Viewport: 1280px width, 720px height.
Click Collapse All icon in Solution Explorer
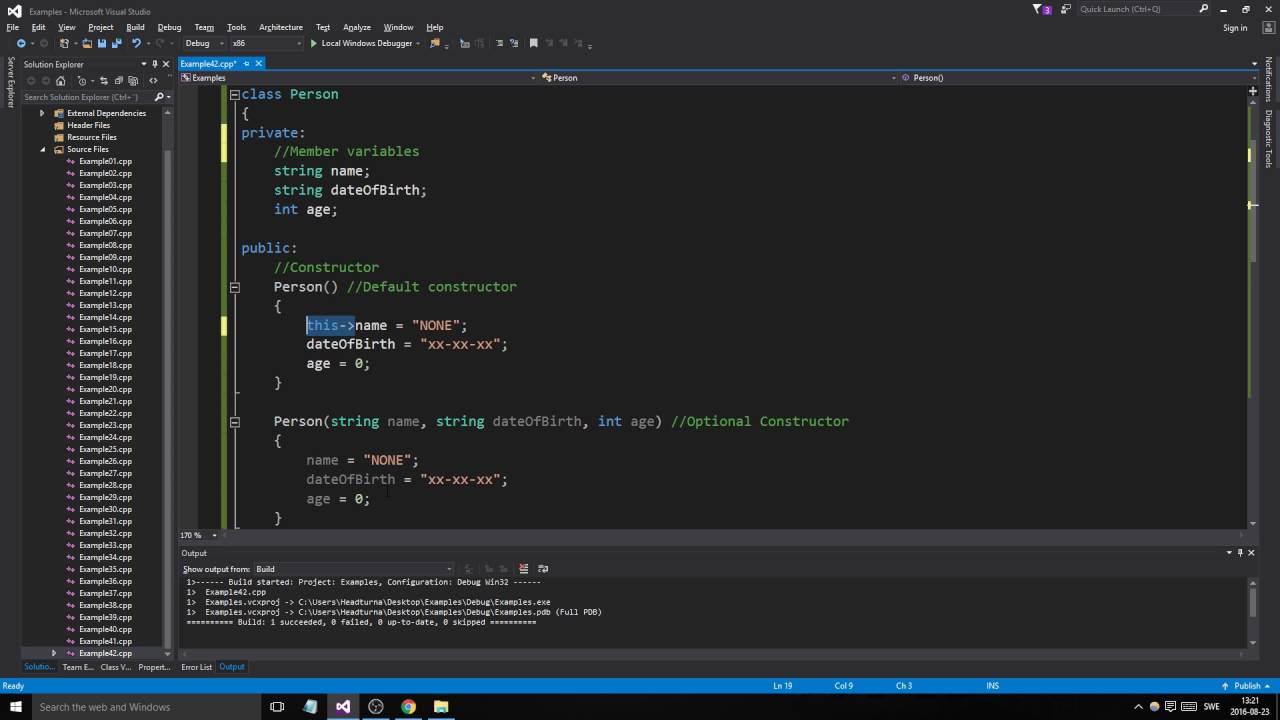pyautogui.click(x=119, y=81)
